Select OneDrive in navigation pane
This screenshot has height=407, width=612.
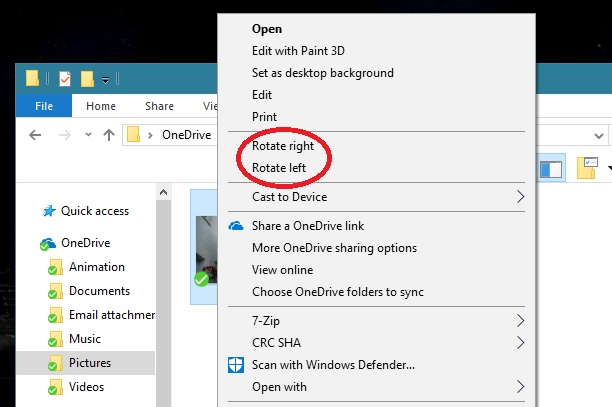pyautogui.click(x=85, y=243)
